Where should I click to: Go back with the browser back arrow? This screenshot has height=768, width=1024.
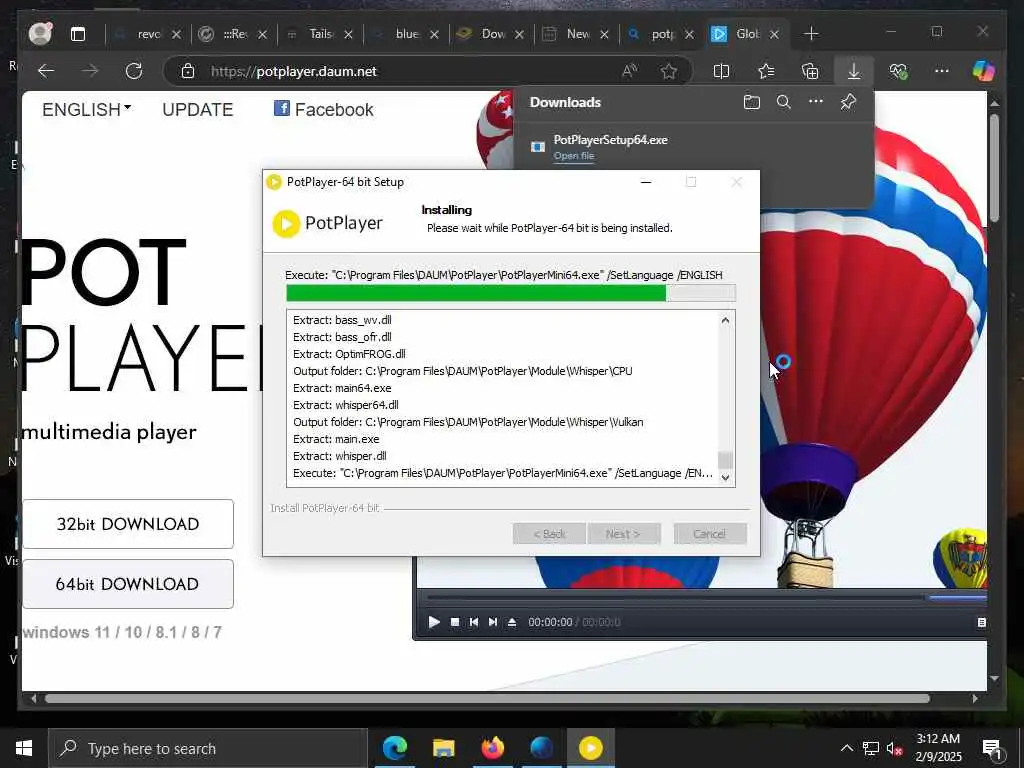pos(46,71)
